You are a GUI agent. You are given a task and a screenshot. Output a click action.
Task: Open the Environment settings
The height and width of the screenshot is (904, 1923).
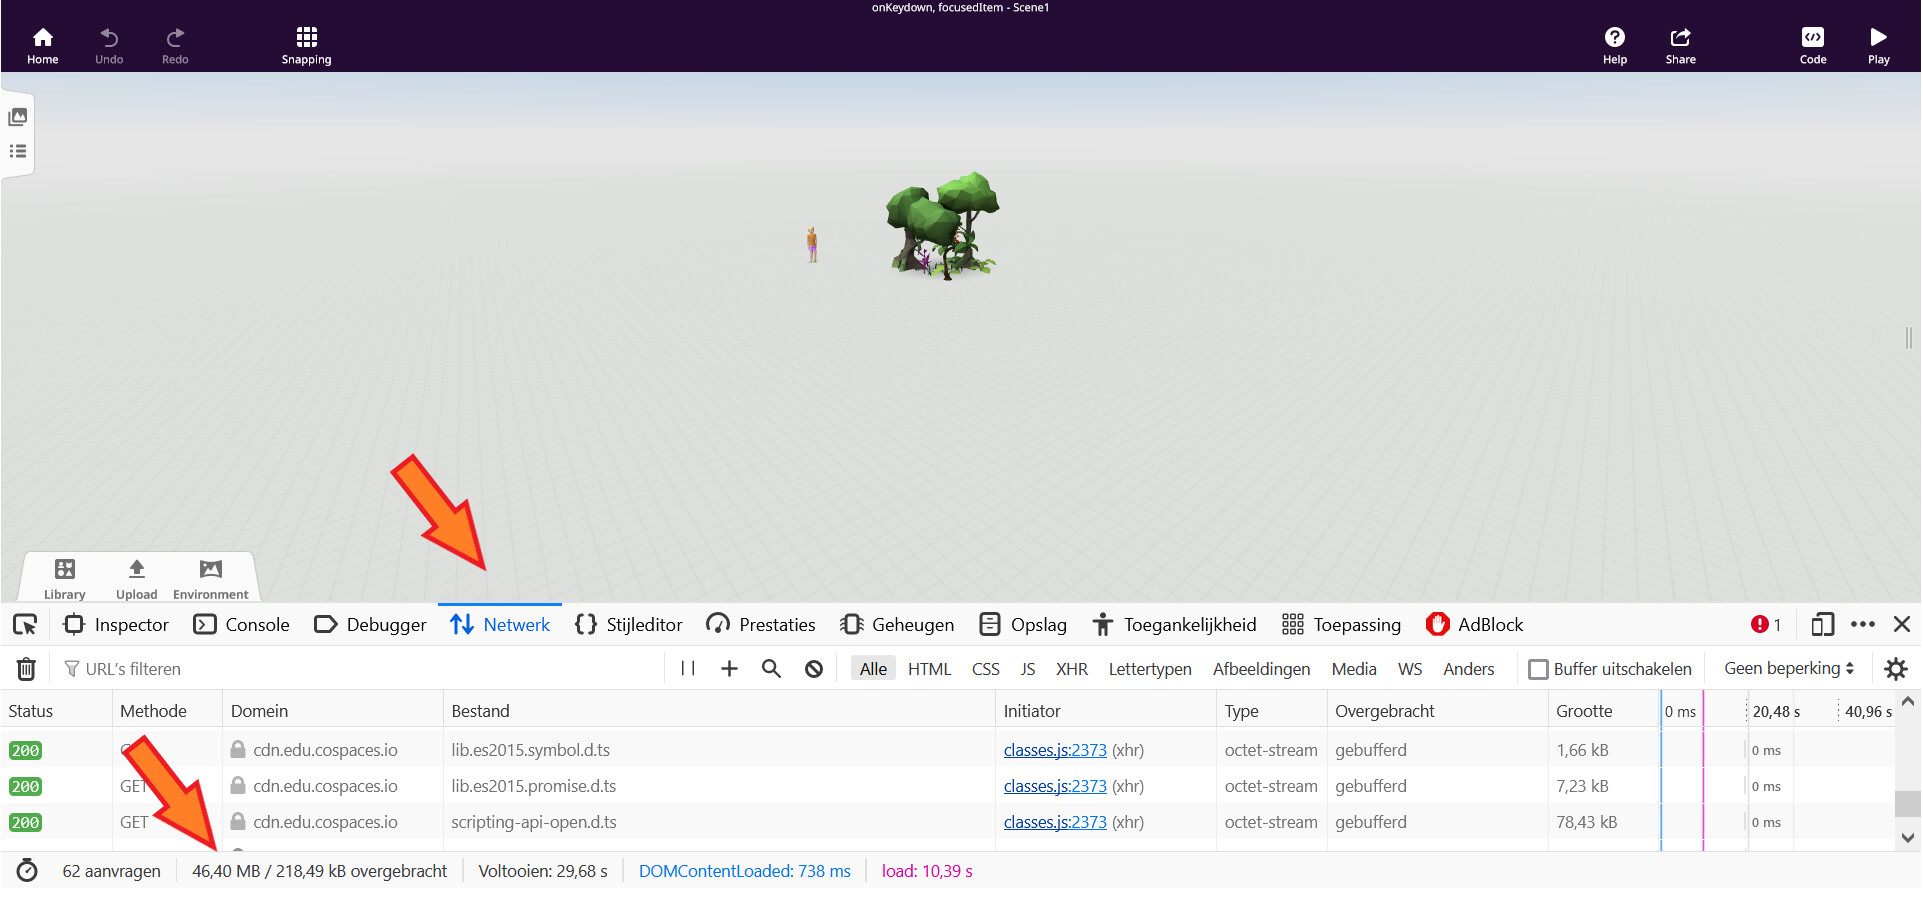(x=210, y=578)
